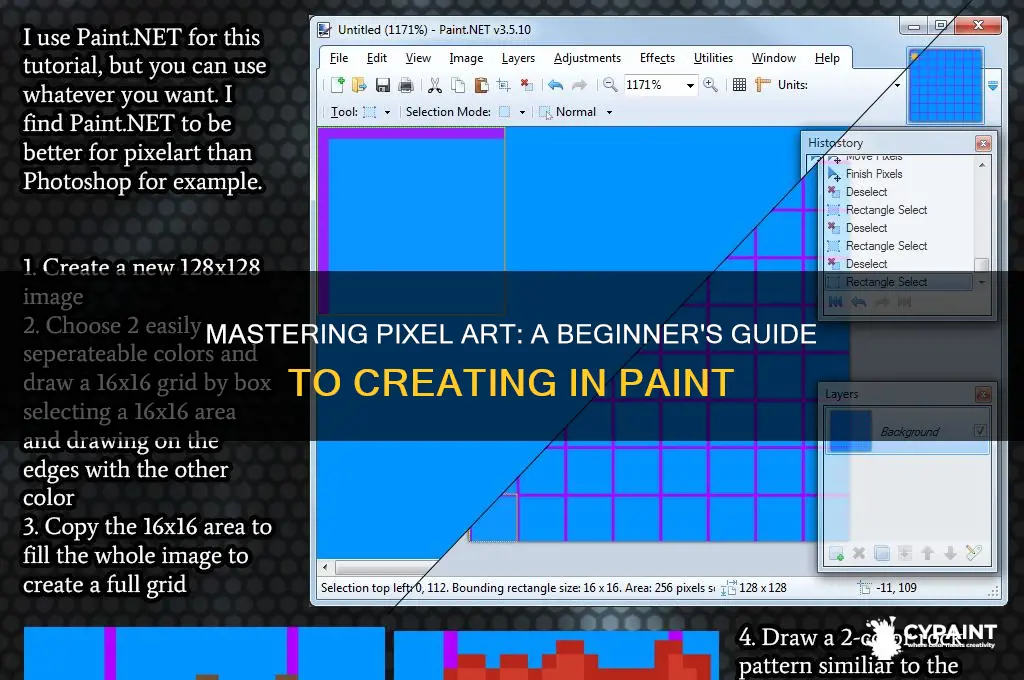Image resolution: width=1024 pixels, height=680 pixels.
Task: Save the image with the floppy icon
Action: click(383, 85)
